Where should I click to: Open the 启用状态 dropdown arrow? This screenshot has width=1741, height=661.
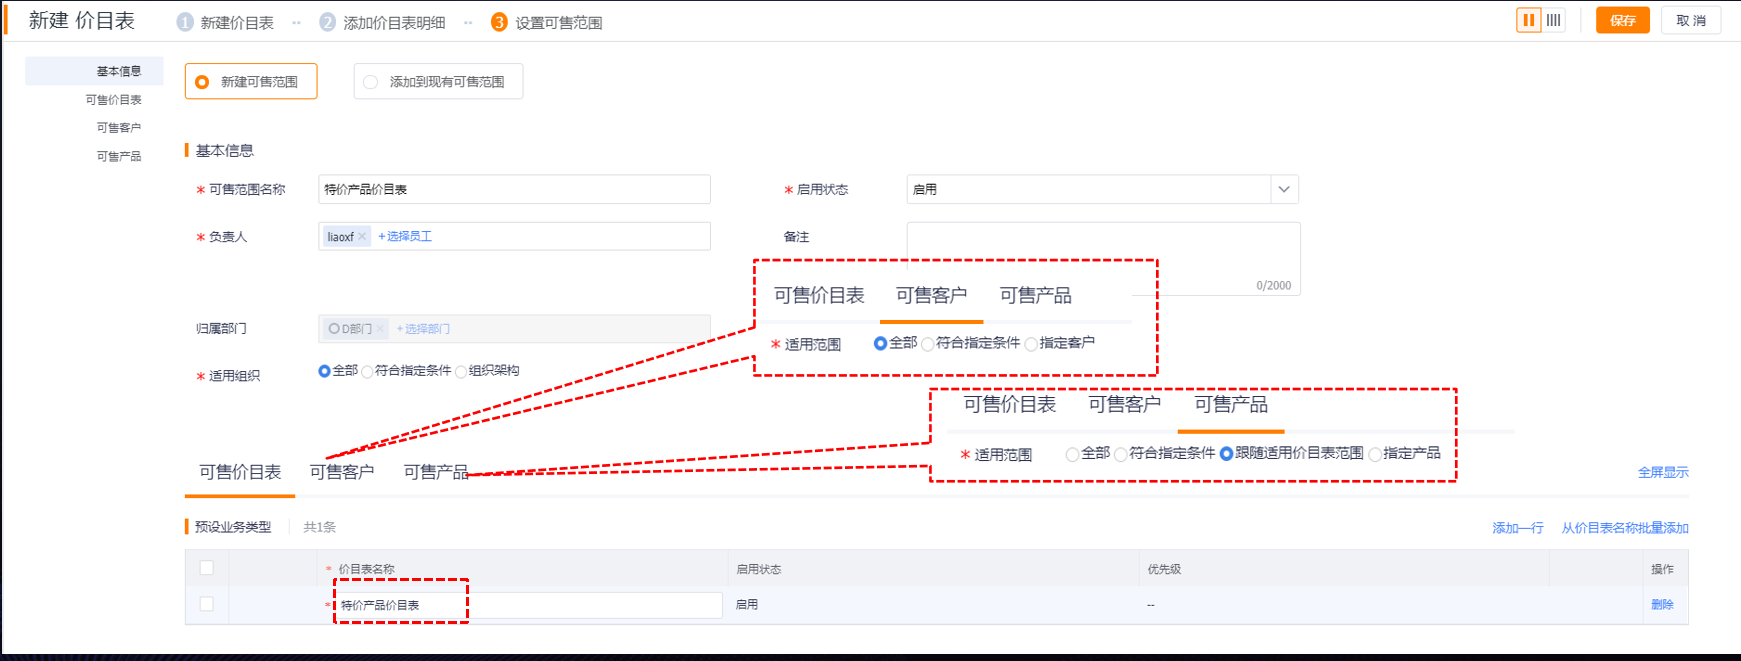[1284, 189]
